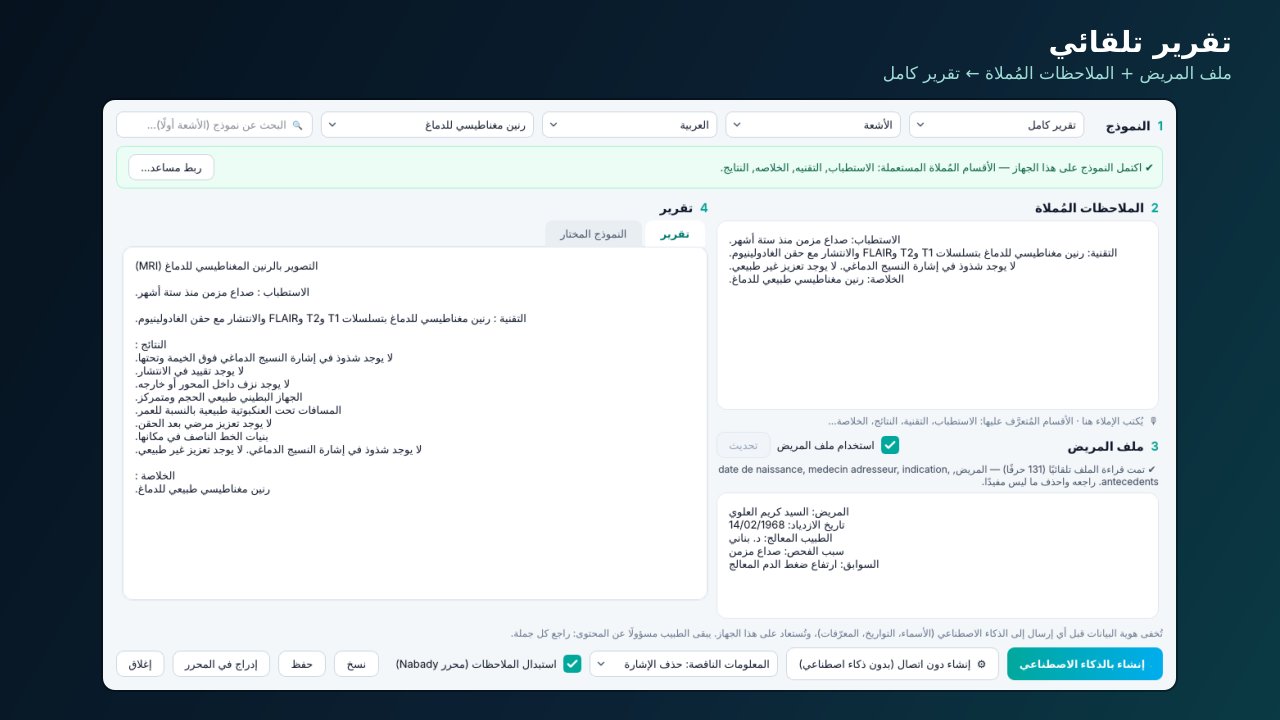Click the إنشاء بالذكاء الاصطناعي button
The image size is (1280, 720).
[1085, 664]
